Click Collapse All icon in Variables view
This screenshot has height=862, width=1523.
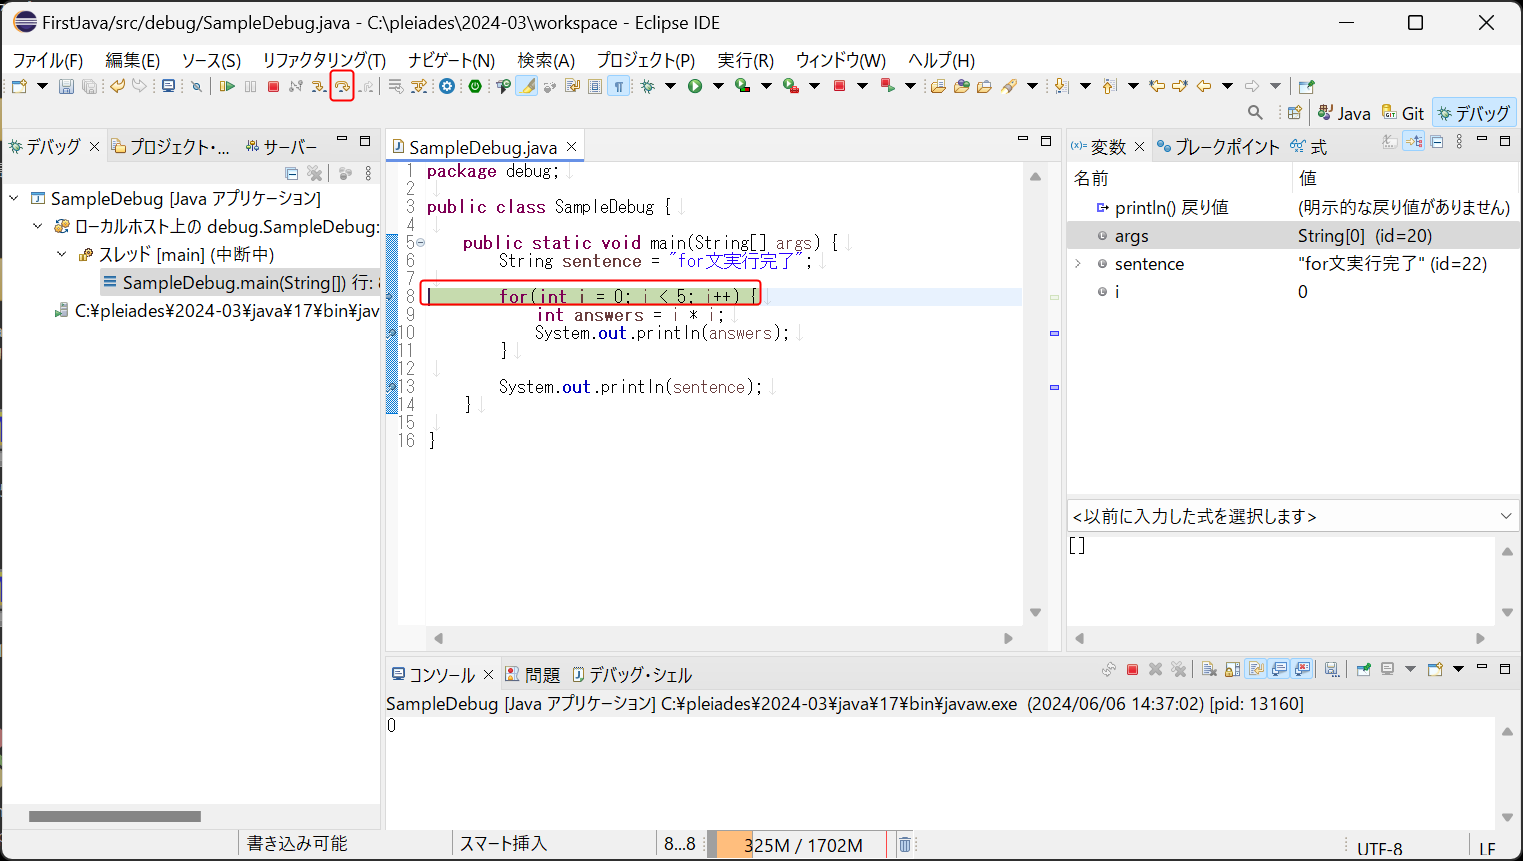(x=1437, y=142)
